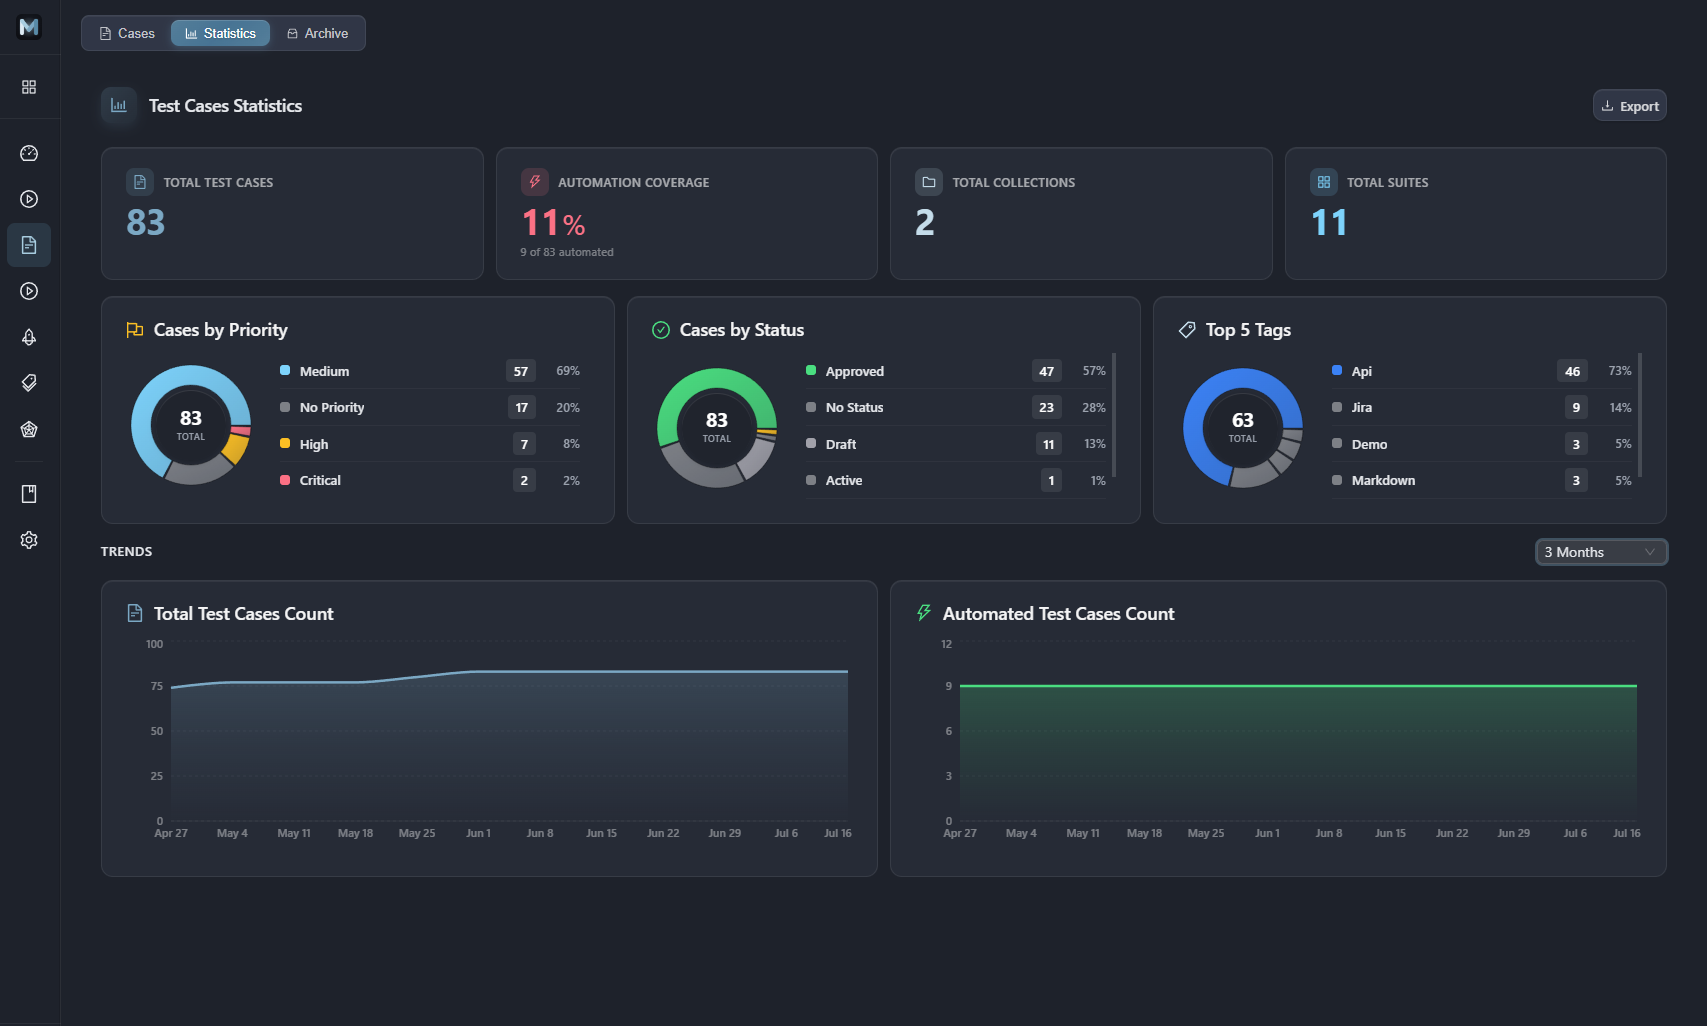Click the Export button

tap(1629, 106)
